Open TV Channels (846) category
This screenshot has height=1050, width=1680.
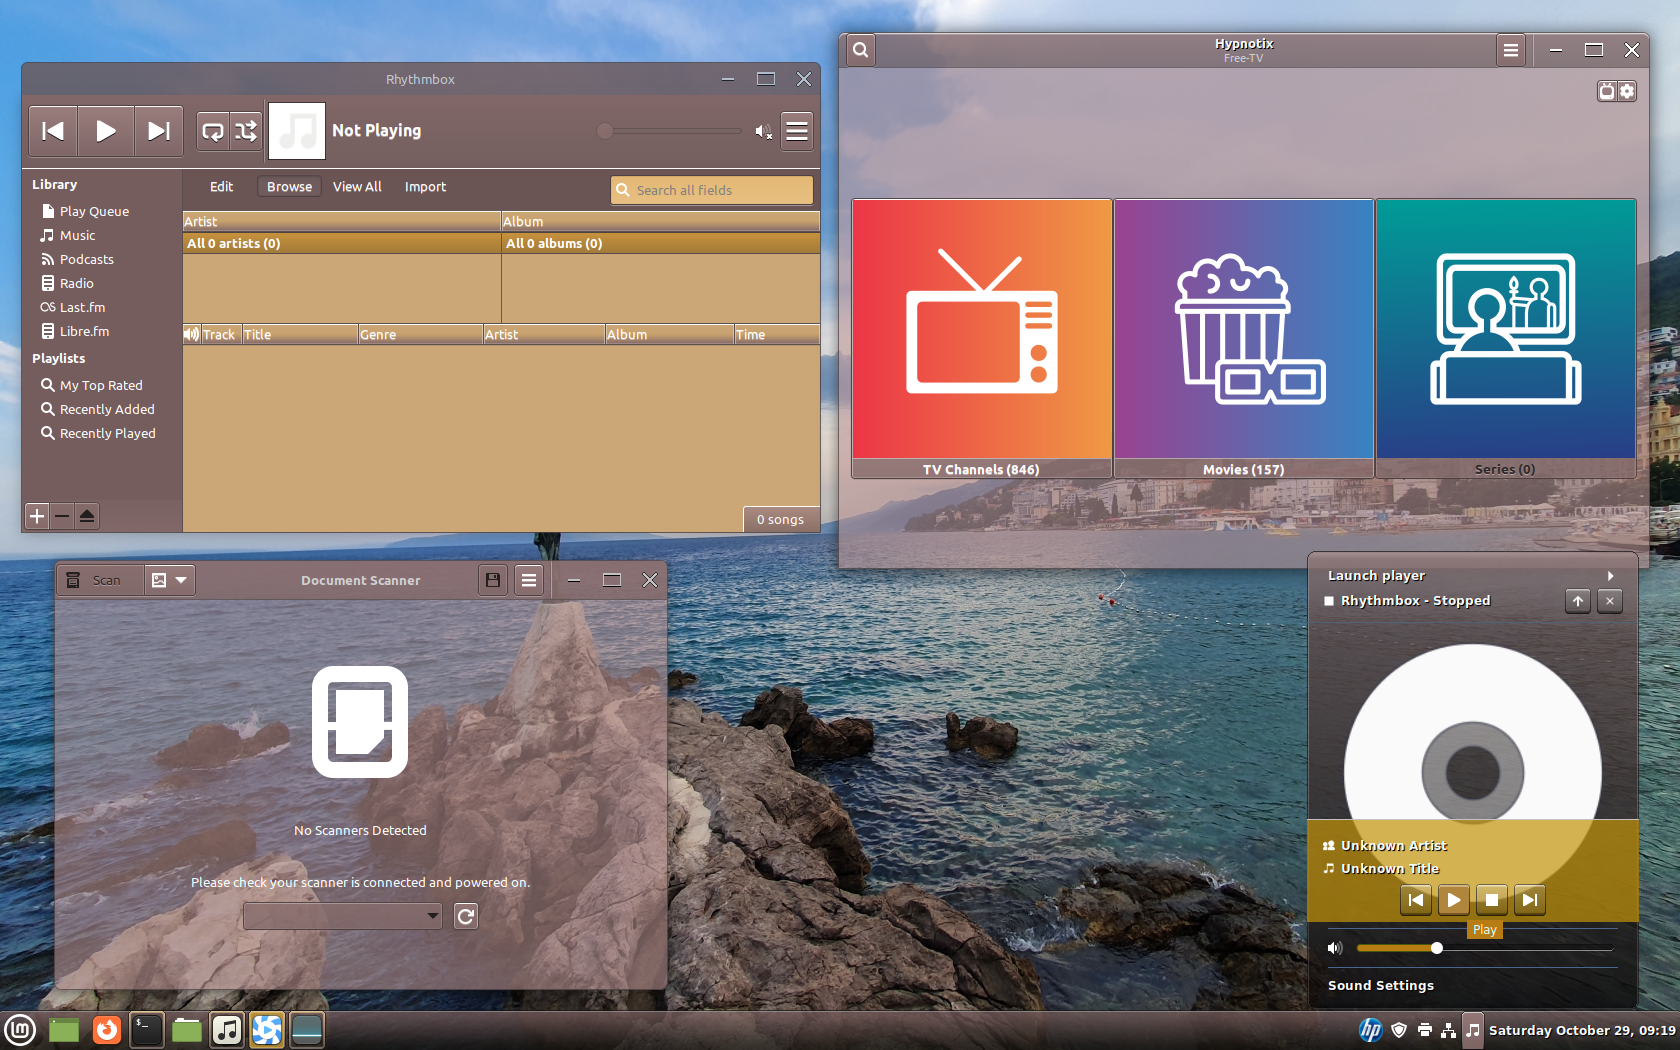982,339
